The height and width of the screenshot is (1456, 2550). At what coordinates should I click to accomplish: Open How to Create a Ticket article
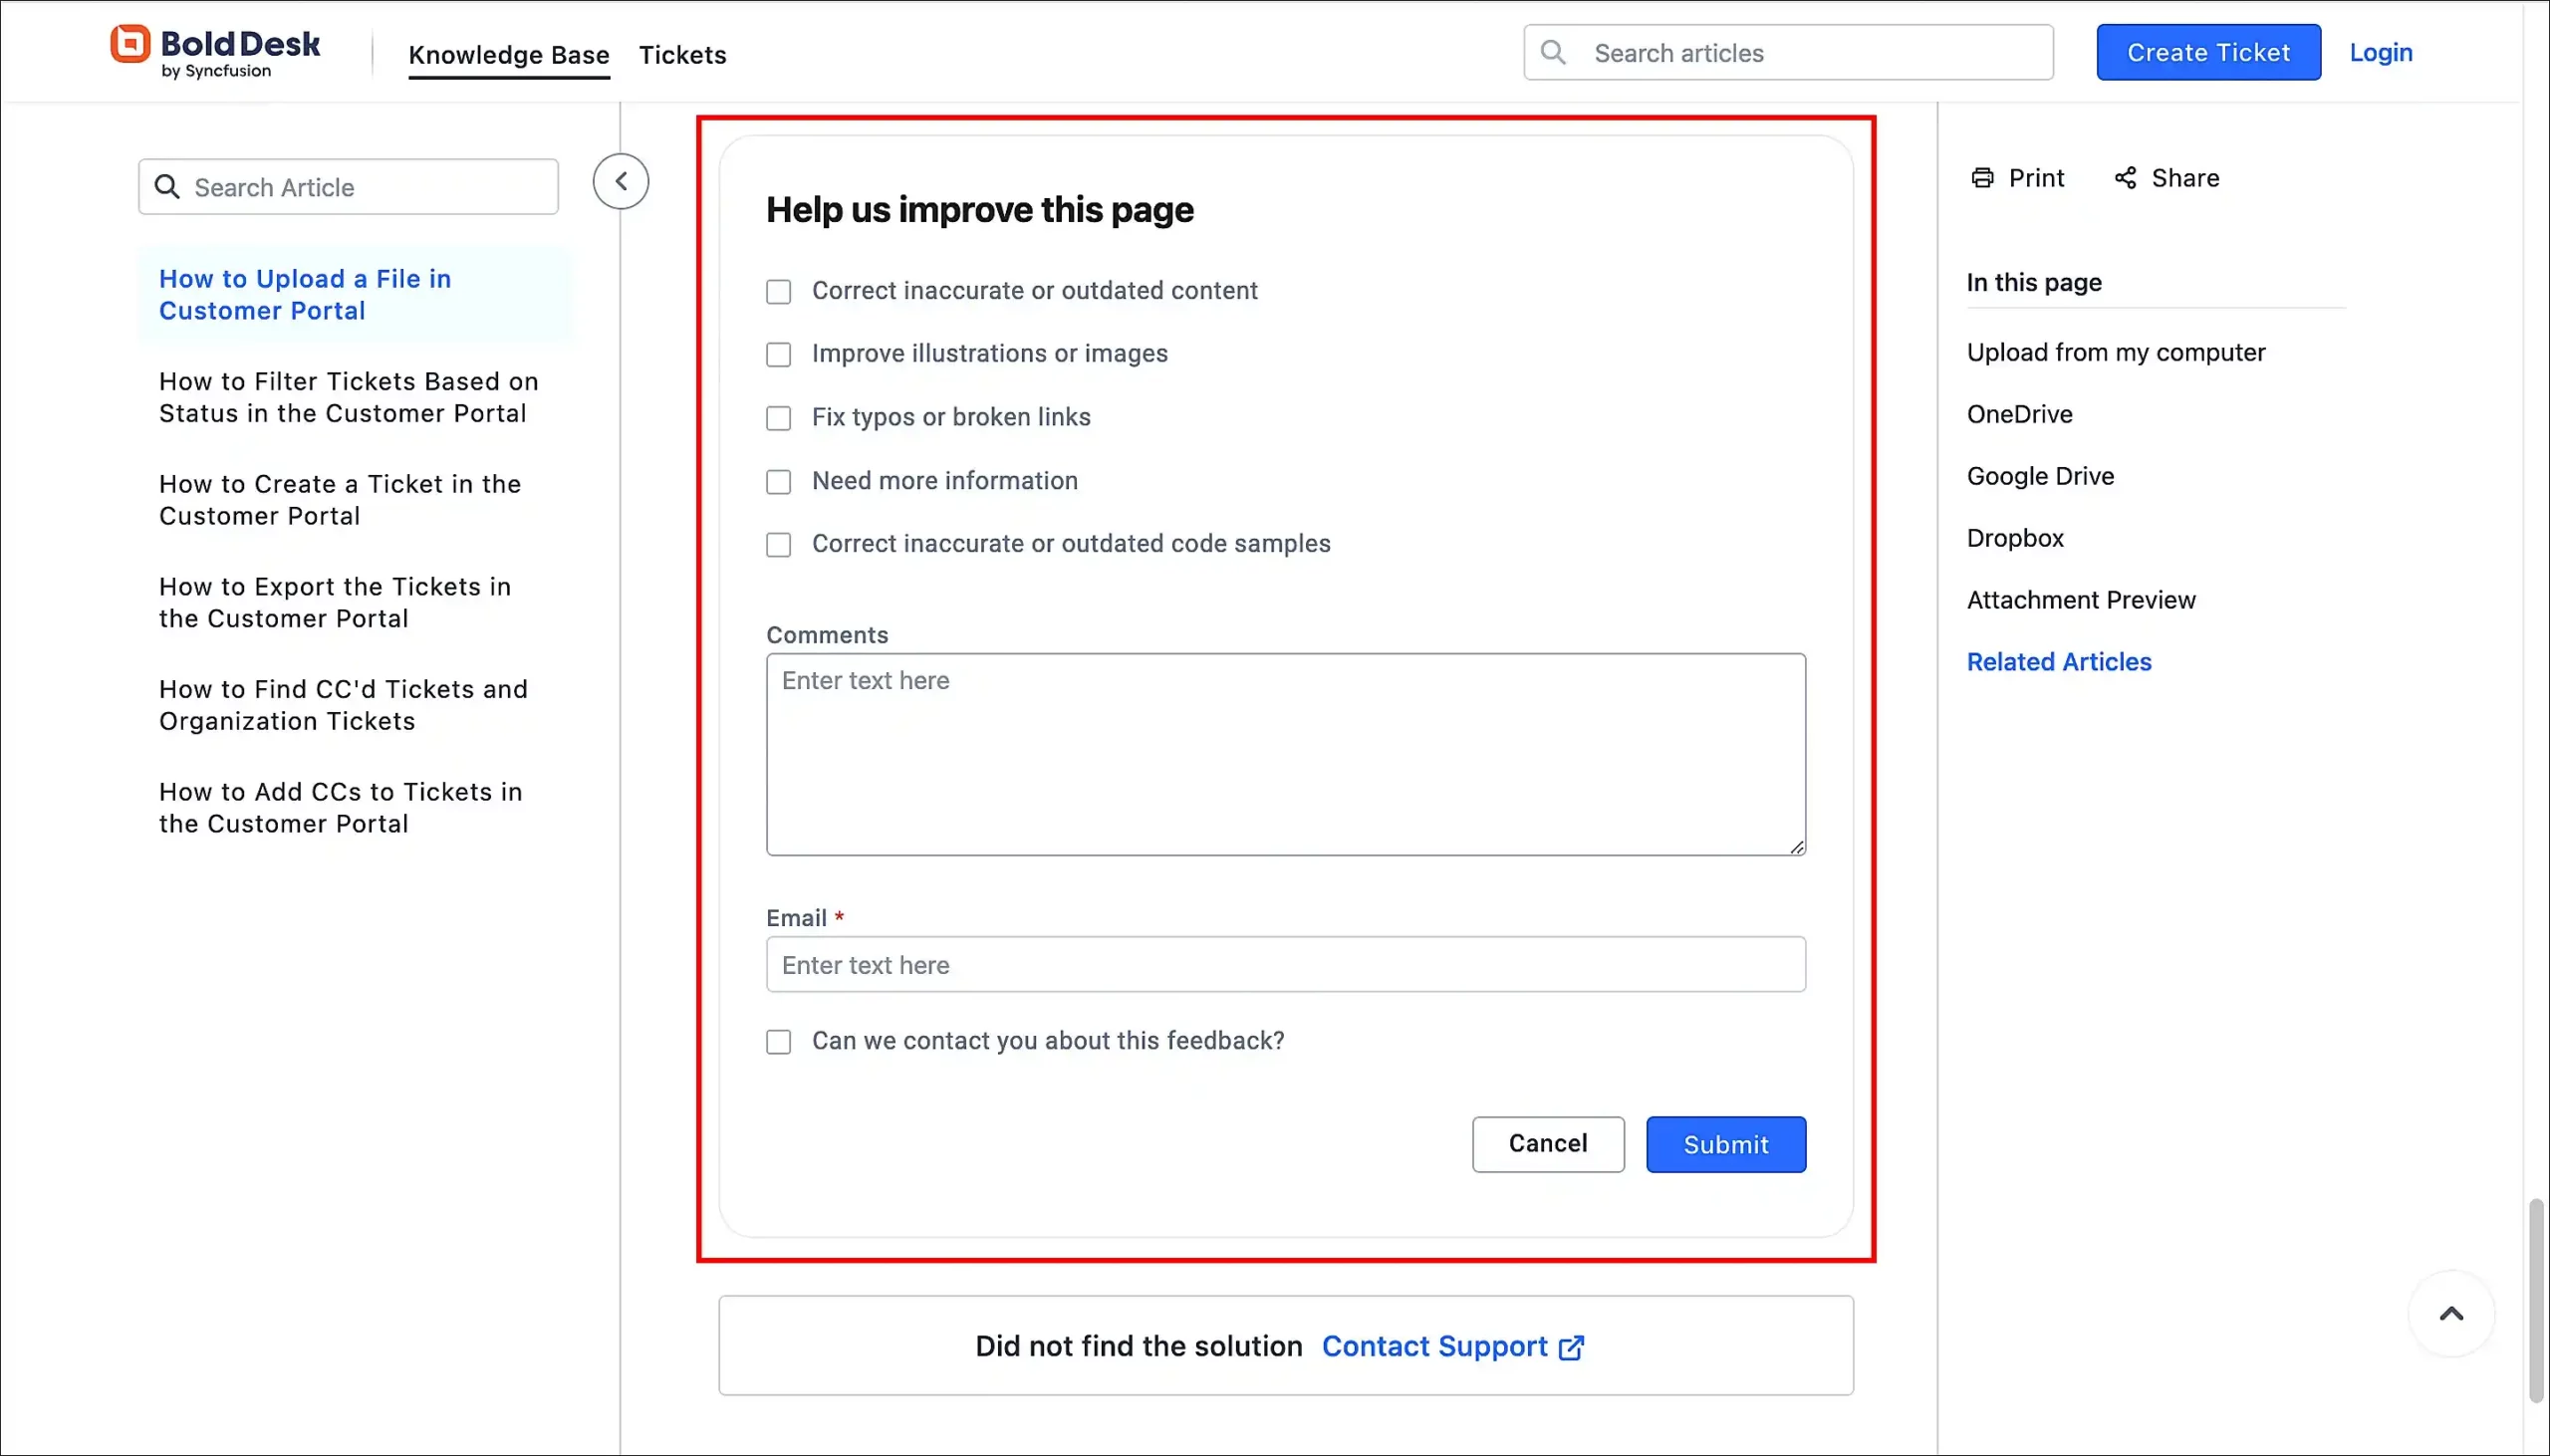click(x=340, y=500)
